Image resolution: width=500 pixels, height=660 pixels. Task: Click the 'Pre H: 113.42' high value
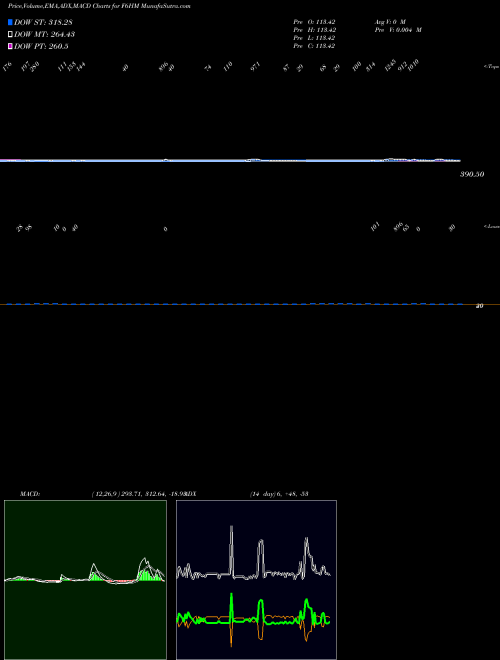pyautogui.click(x=314, y=30)
